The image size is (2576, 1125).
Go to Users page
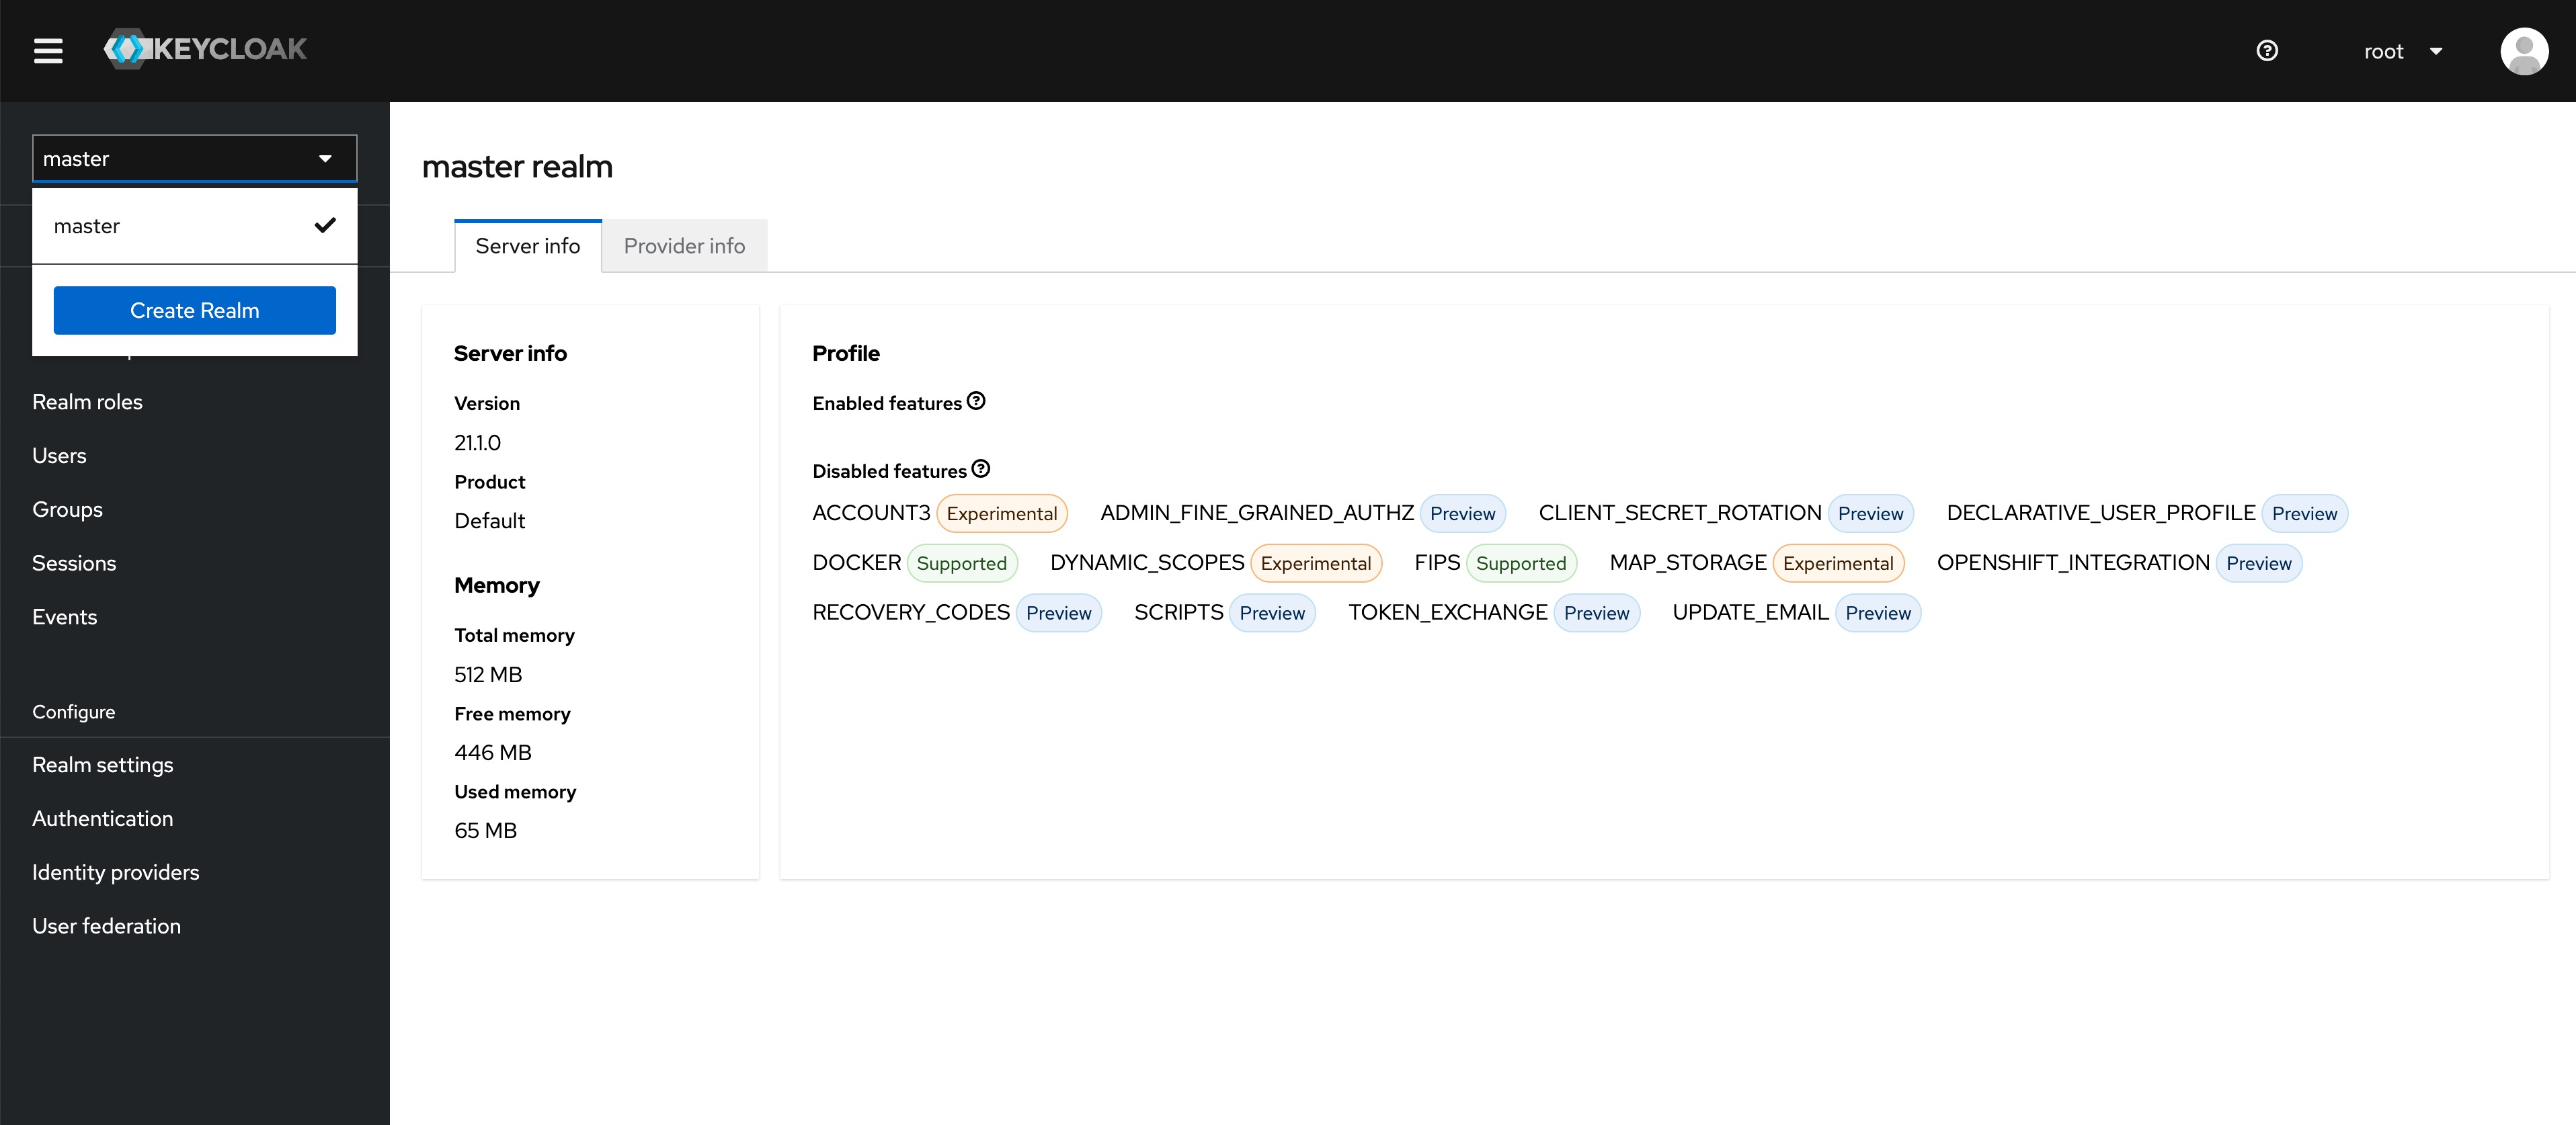pyautogui.click(x=59, y=456)
